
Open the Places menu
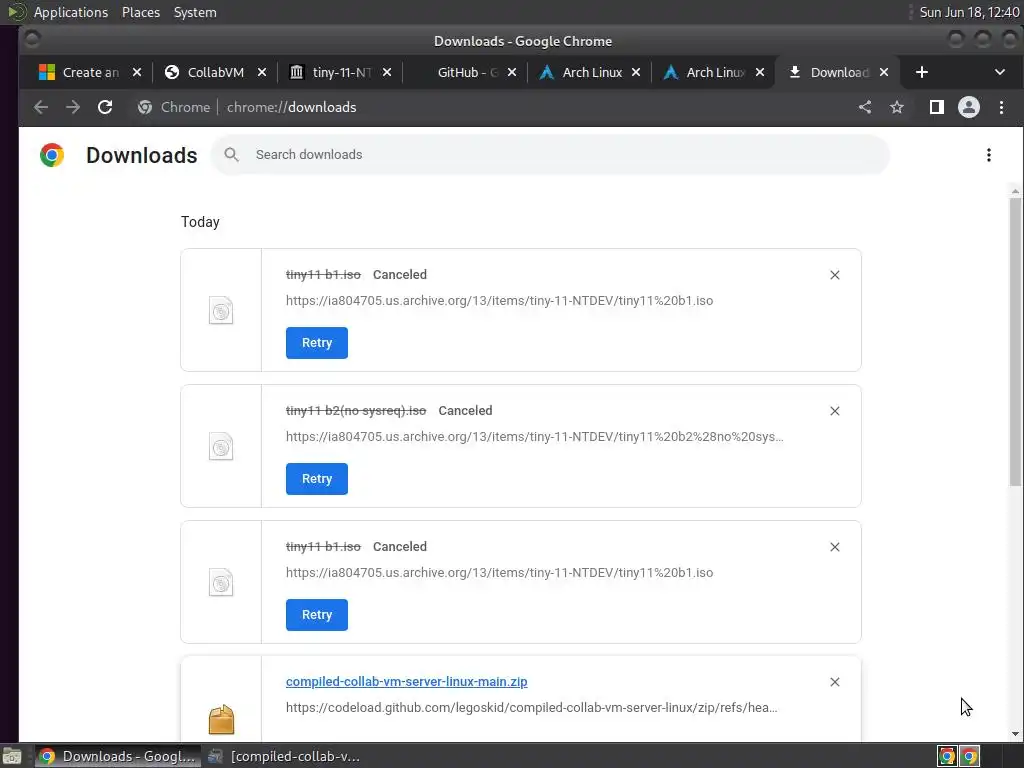(141, 12)
